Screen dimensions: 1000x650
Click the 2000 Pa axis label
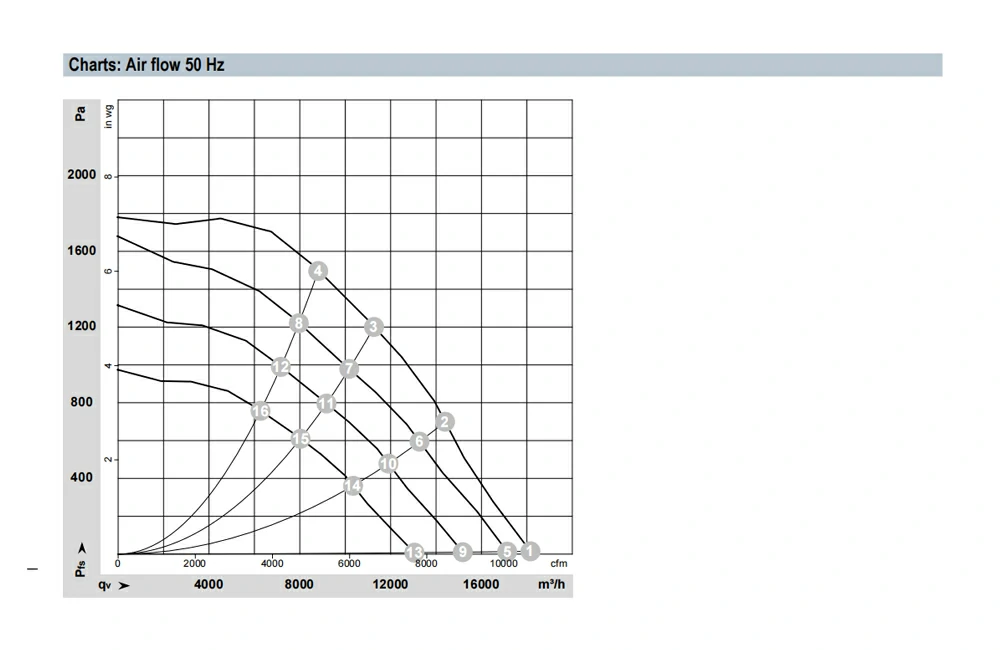[x=82, y=175]
